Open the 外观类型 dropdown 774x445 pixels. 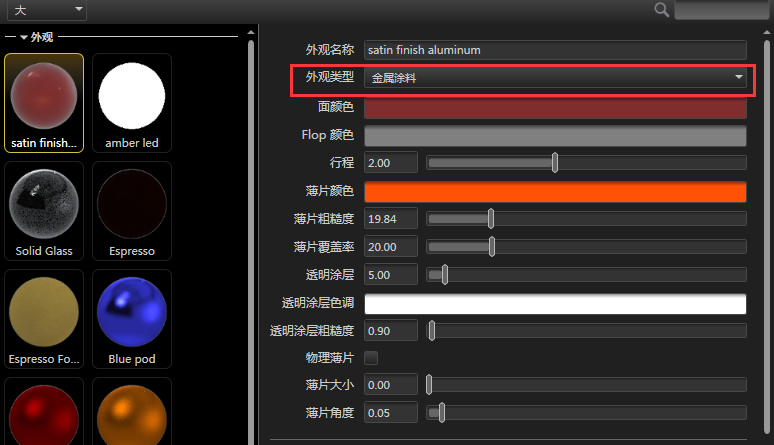click(555, 77)
